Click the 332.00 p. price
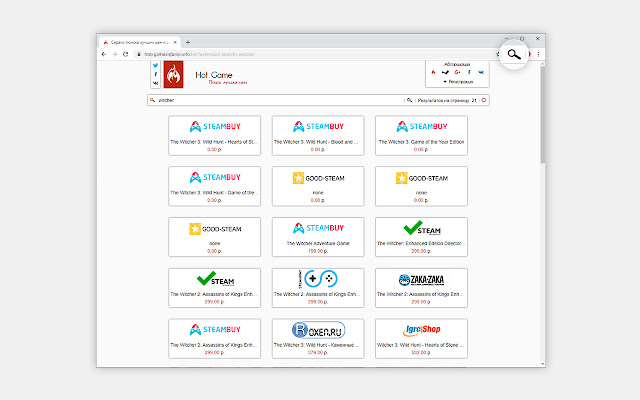 pos(421,353)
